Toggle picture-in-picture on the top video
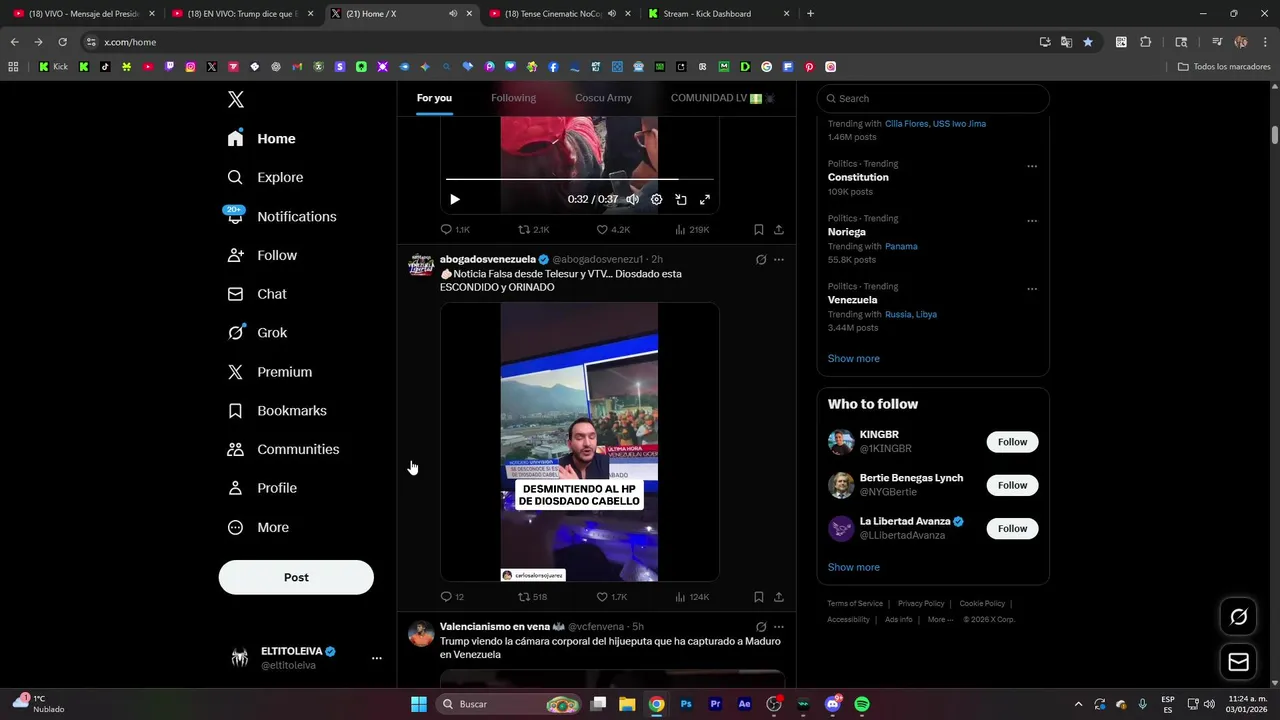1280x720 pixels. 681,199
